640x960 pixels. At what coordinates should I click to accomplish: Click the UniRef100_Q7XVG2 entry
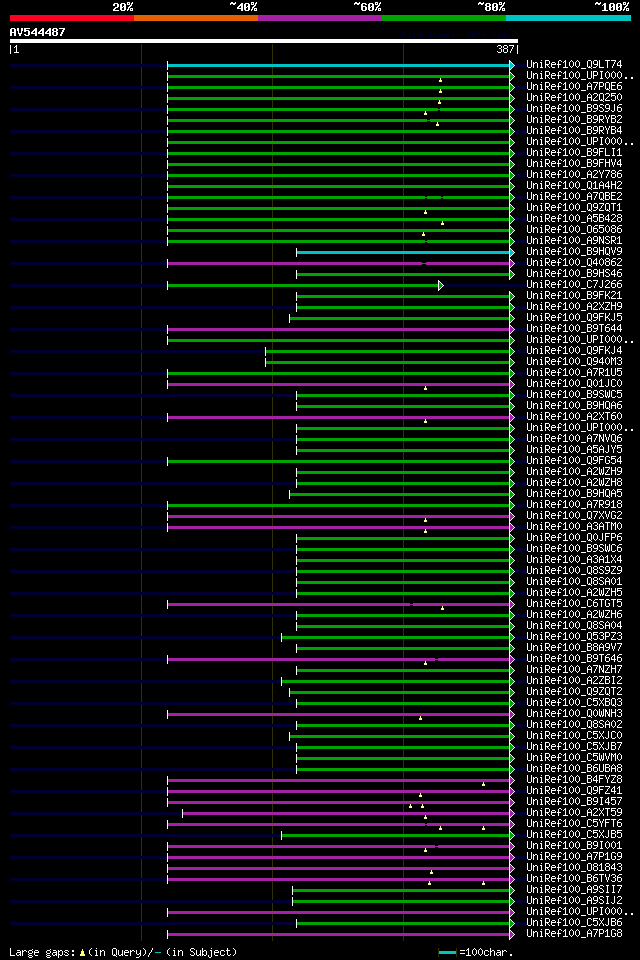574,516
